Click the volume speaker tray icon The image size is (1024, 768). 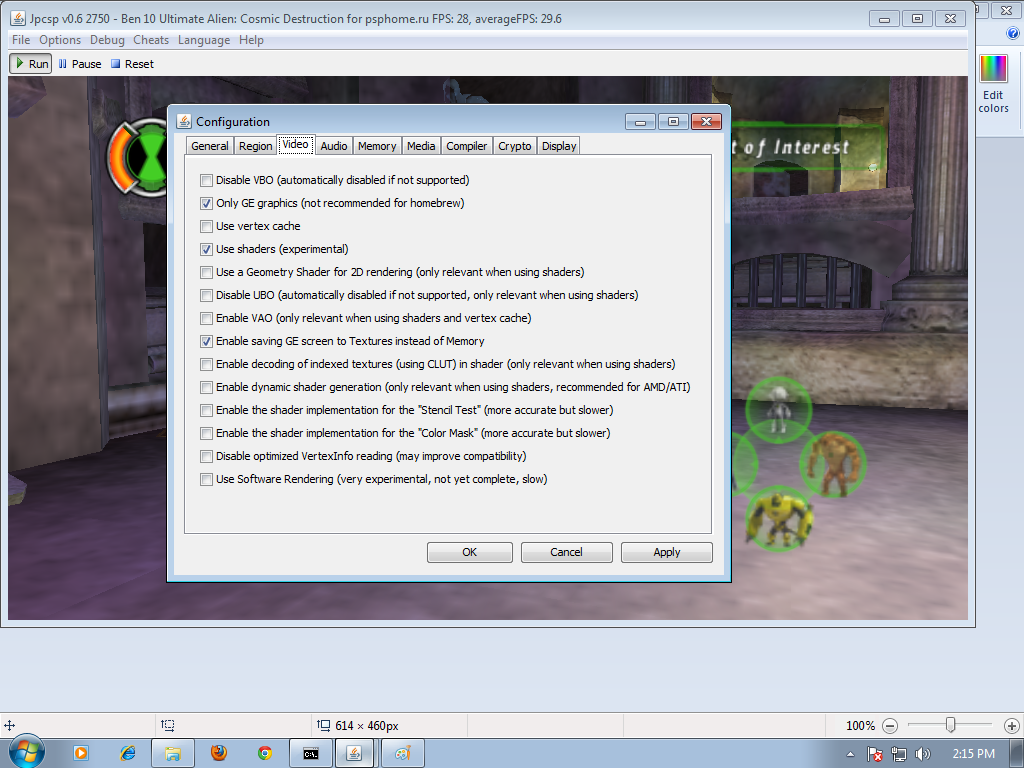pos(922,754)
